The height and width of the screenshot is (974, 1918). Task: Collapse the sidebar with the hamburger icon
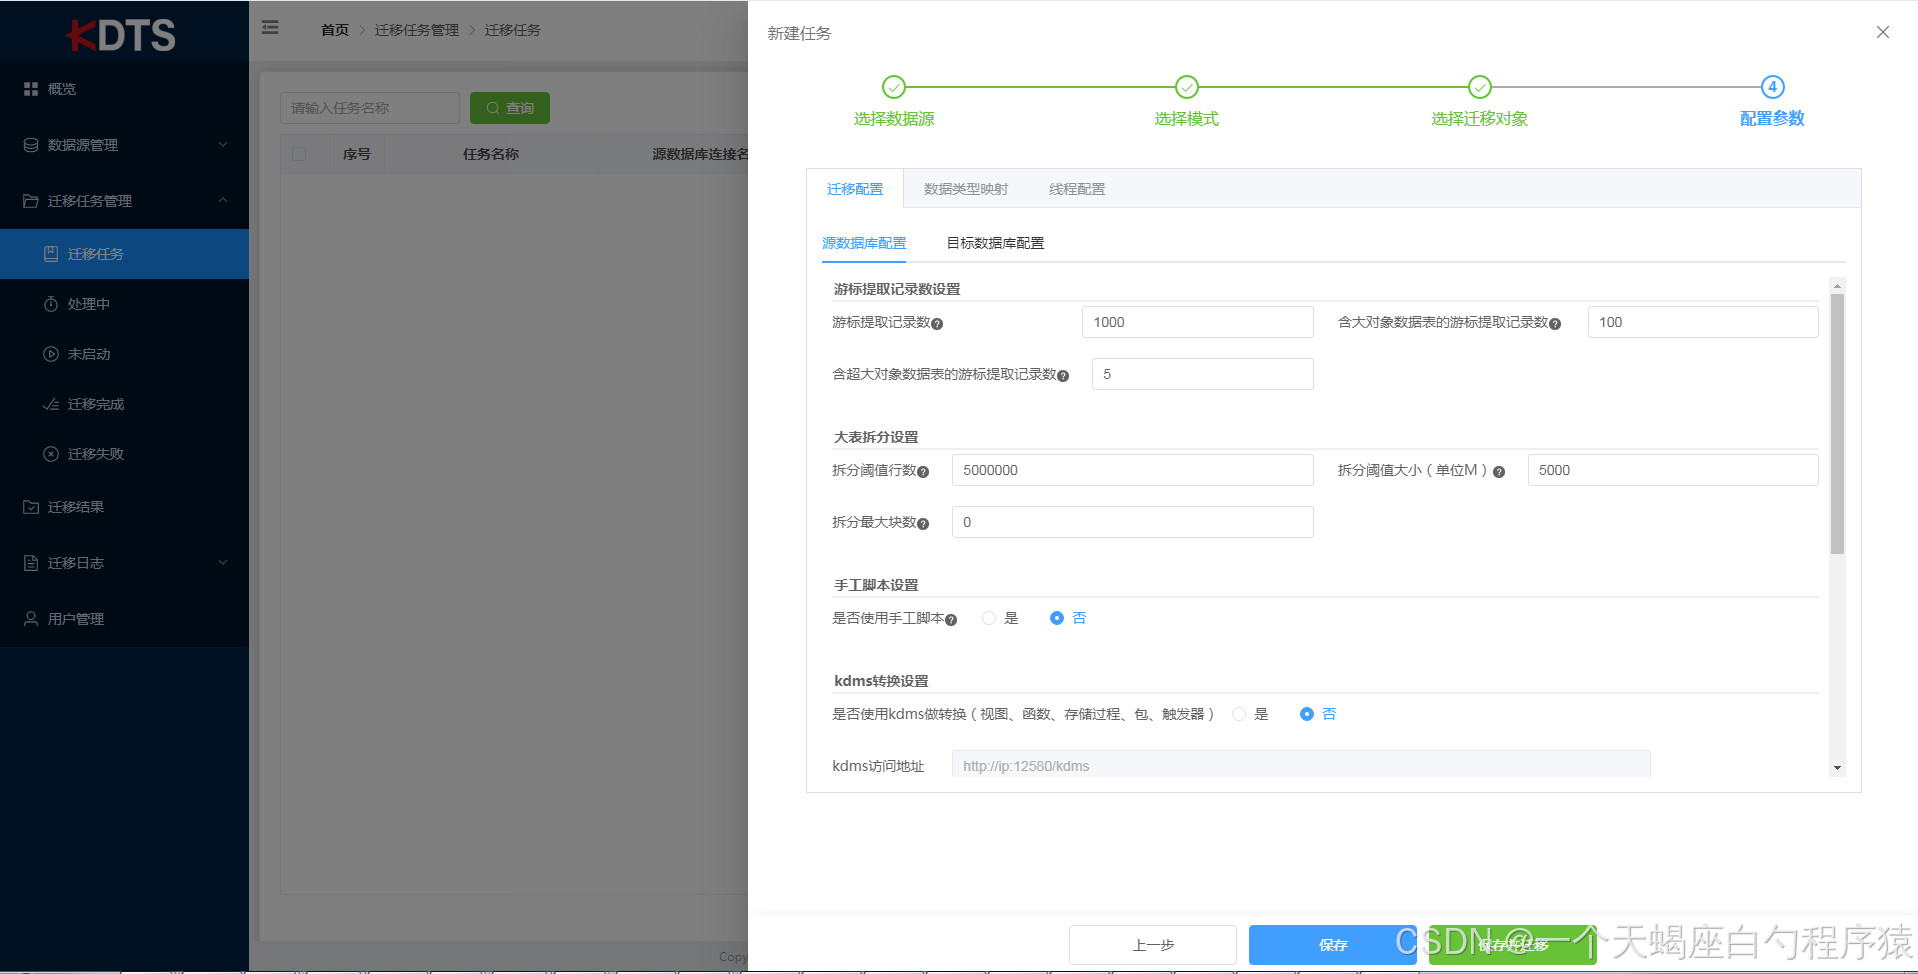click(x=269, y=27)
